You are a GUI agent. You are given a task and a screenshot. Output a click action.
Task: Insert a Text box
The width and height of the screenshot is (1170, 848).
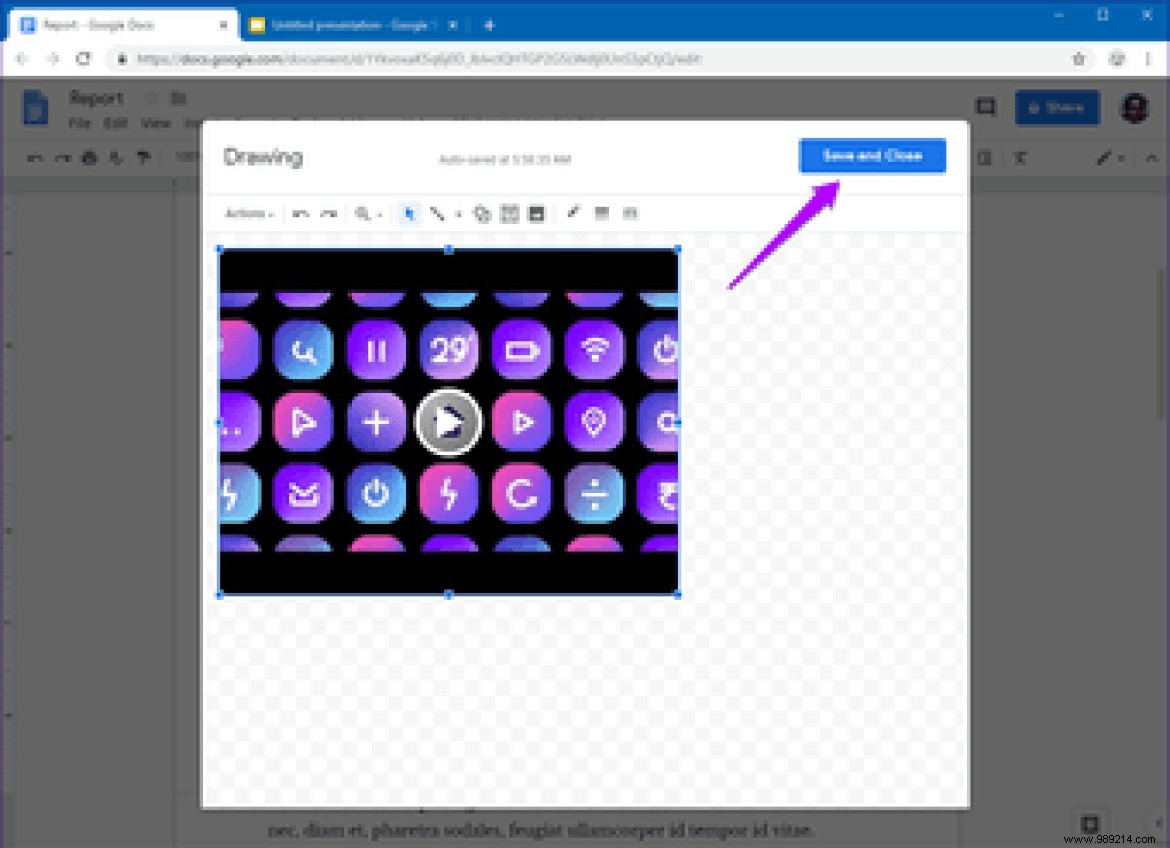pos(509,213)
